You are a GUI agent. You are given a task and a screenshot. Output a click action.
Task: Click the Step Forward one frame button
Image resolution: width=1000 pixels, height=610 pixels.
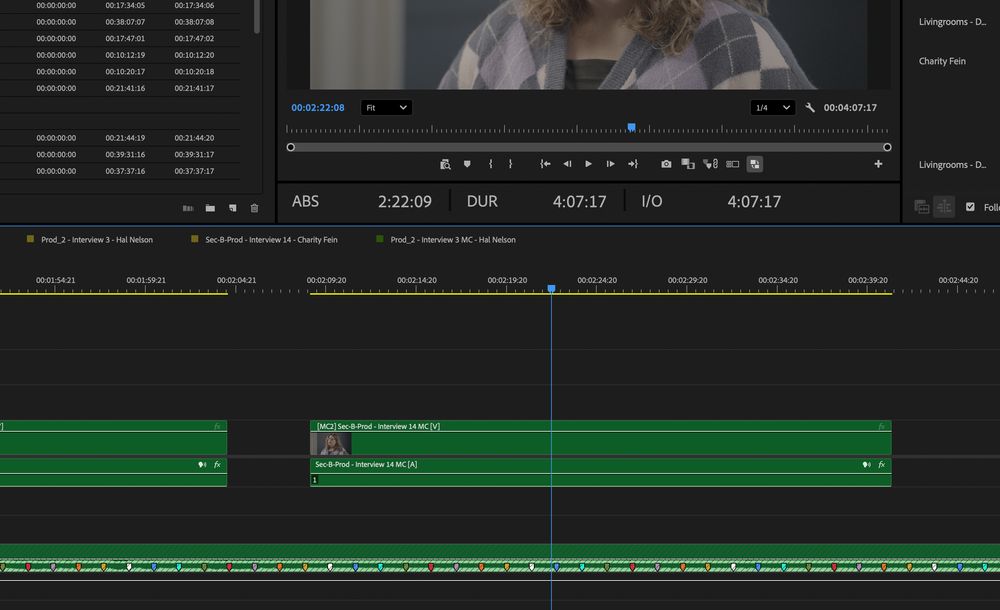610,164
